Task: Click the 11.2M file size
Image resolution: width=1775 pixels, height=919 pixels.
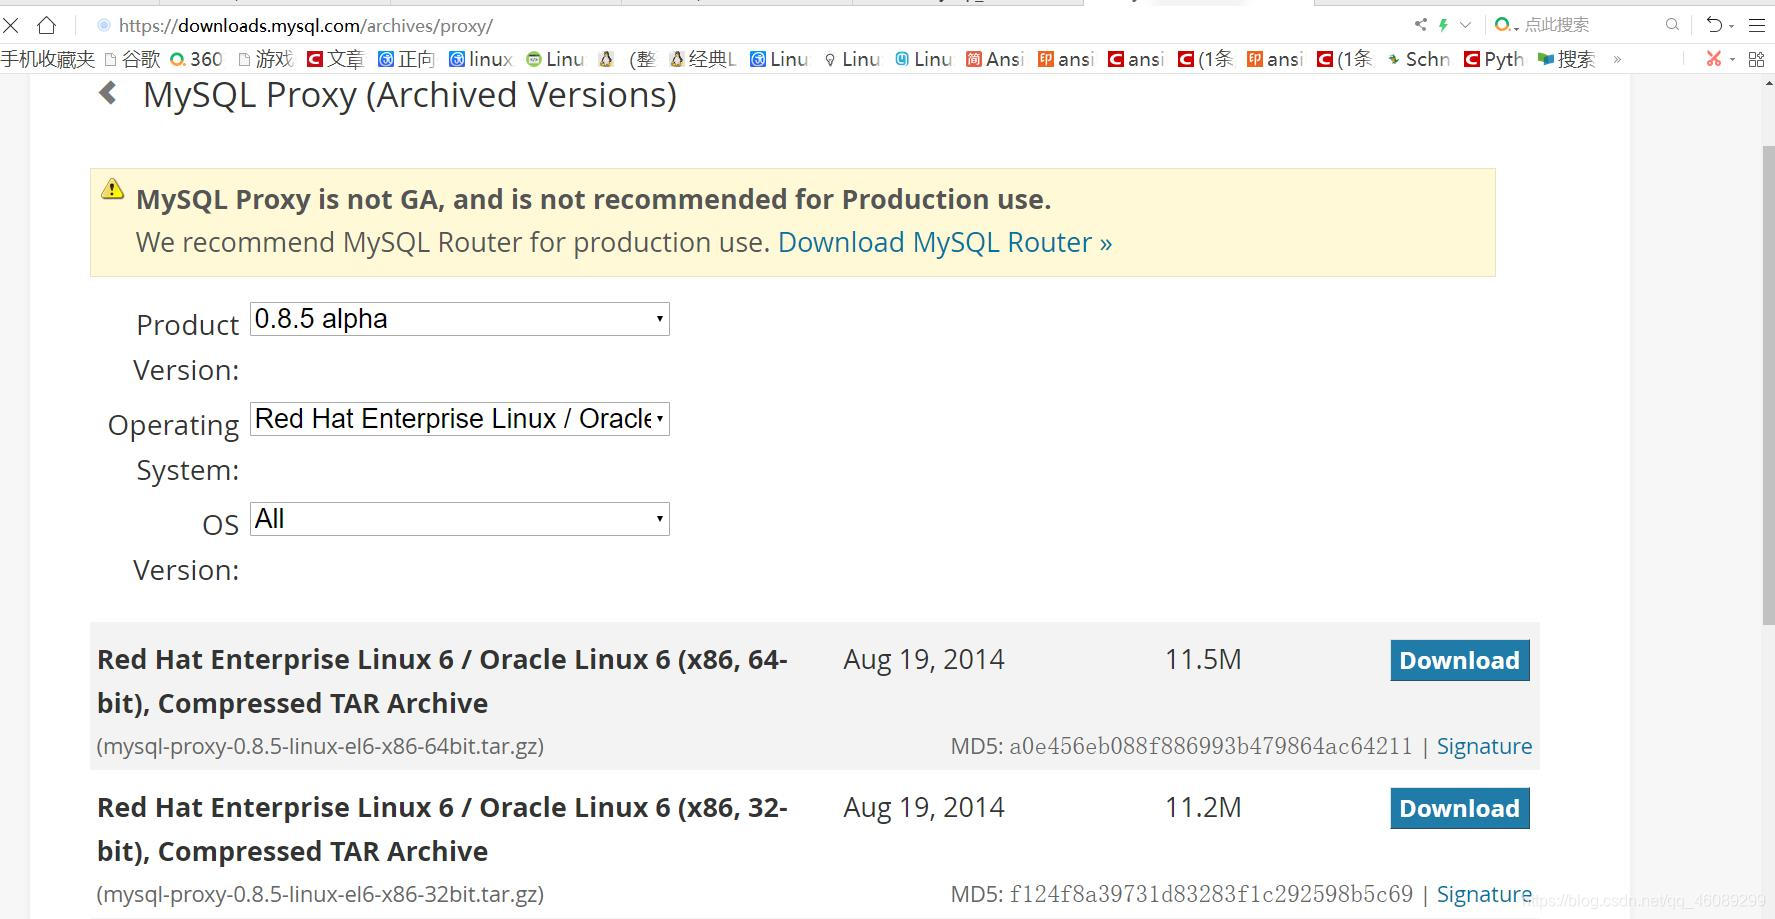Action: tap(1203, 808)
